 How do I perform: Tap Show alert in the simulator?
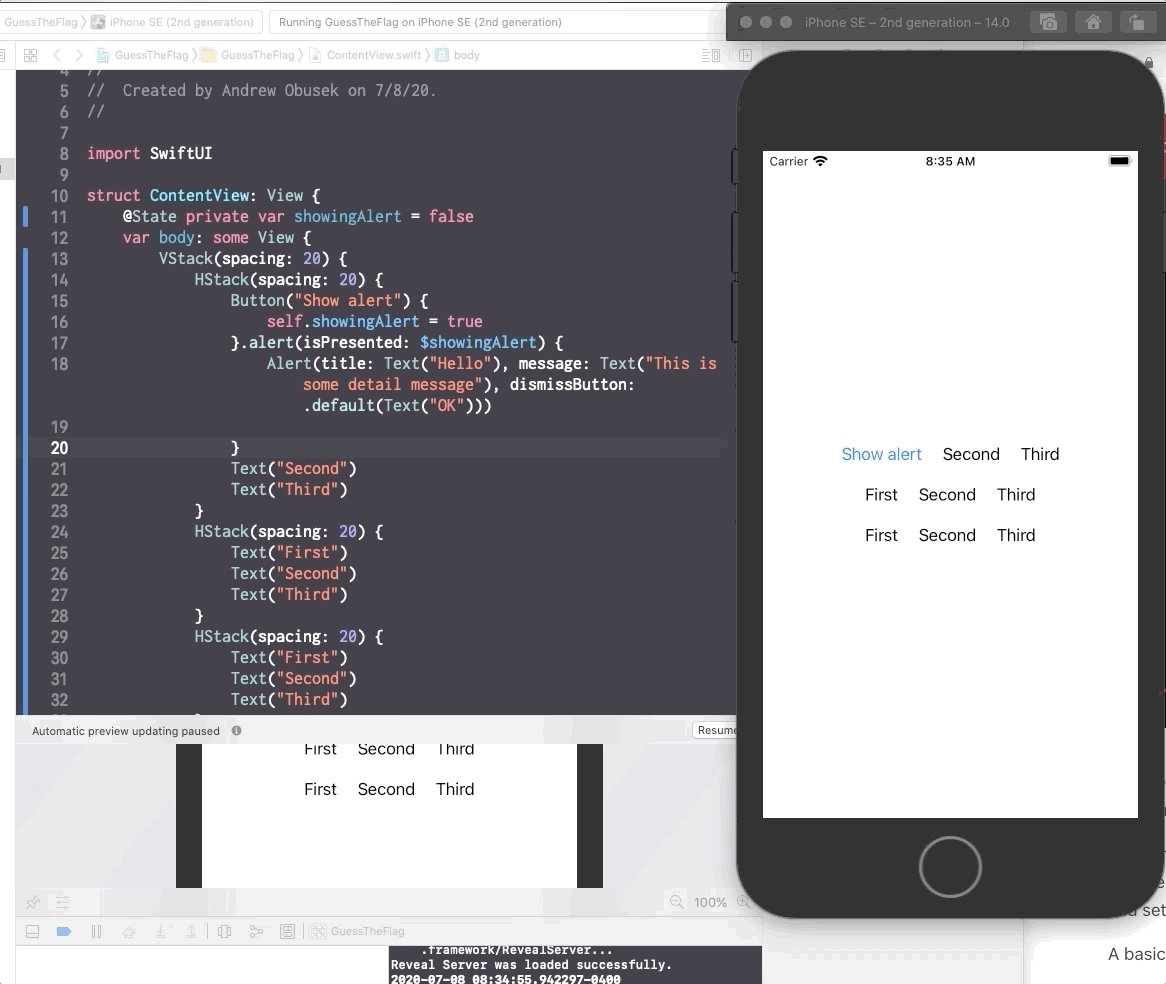pos(881,454)
